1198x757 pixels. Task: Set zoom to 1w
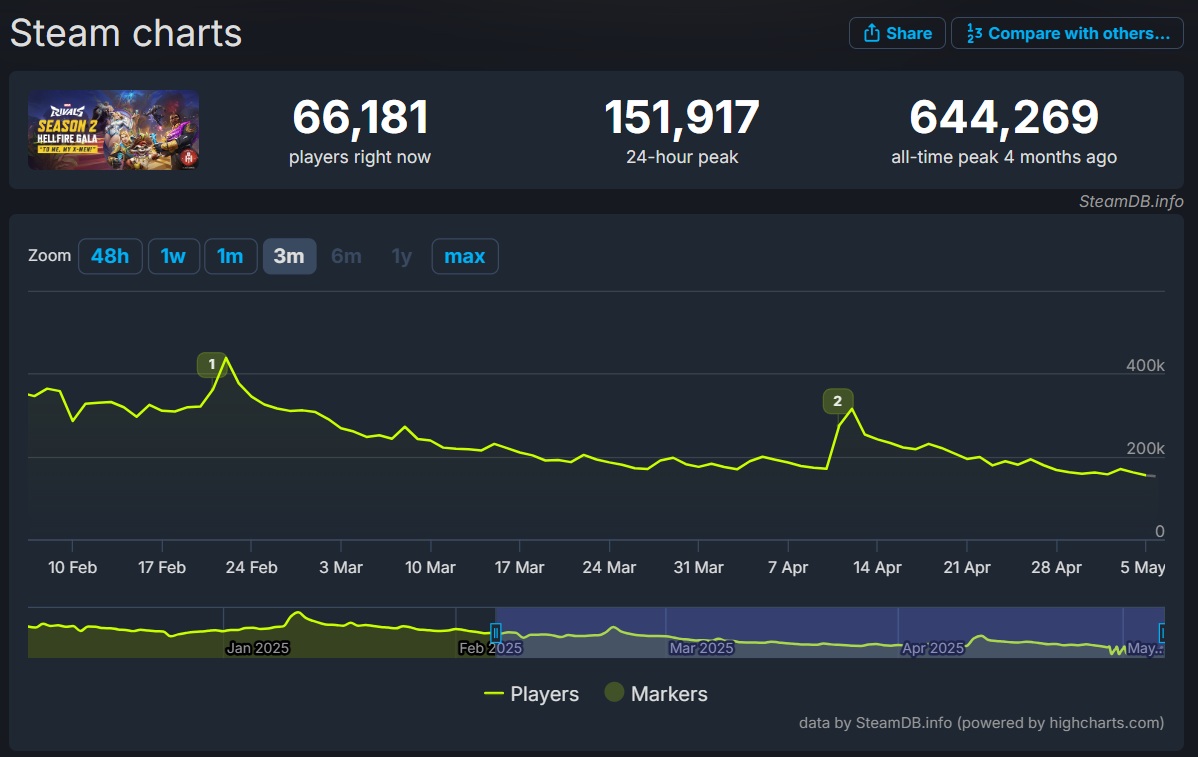coord(173,256)
